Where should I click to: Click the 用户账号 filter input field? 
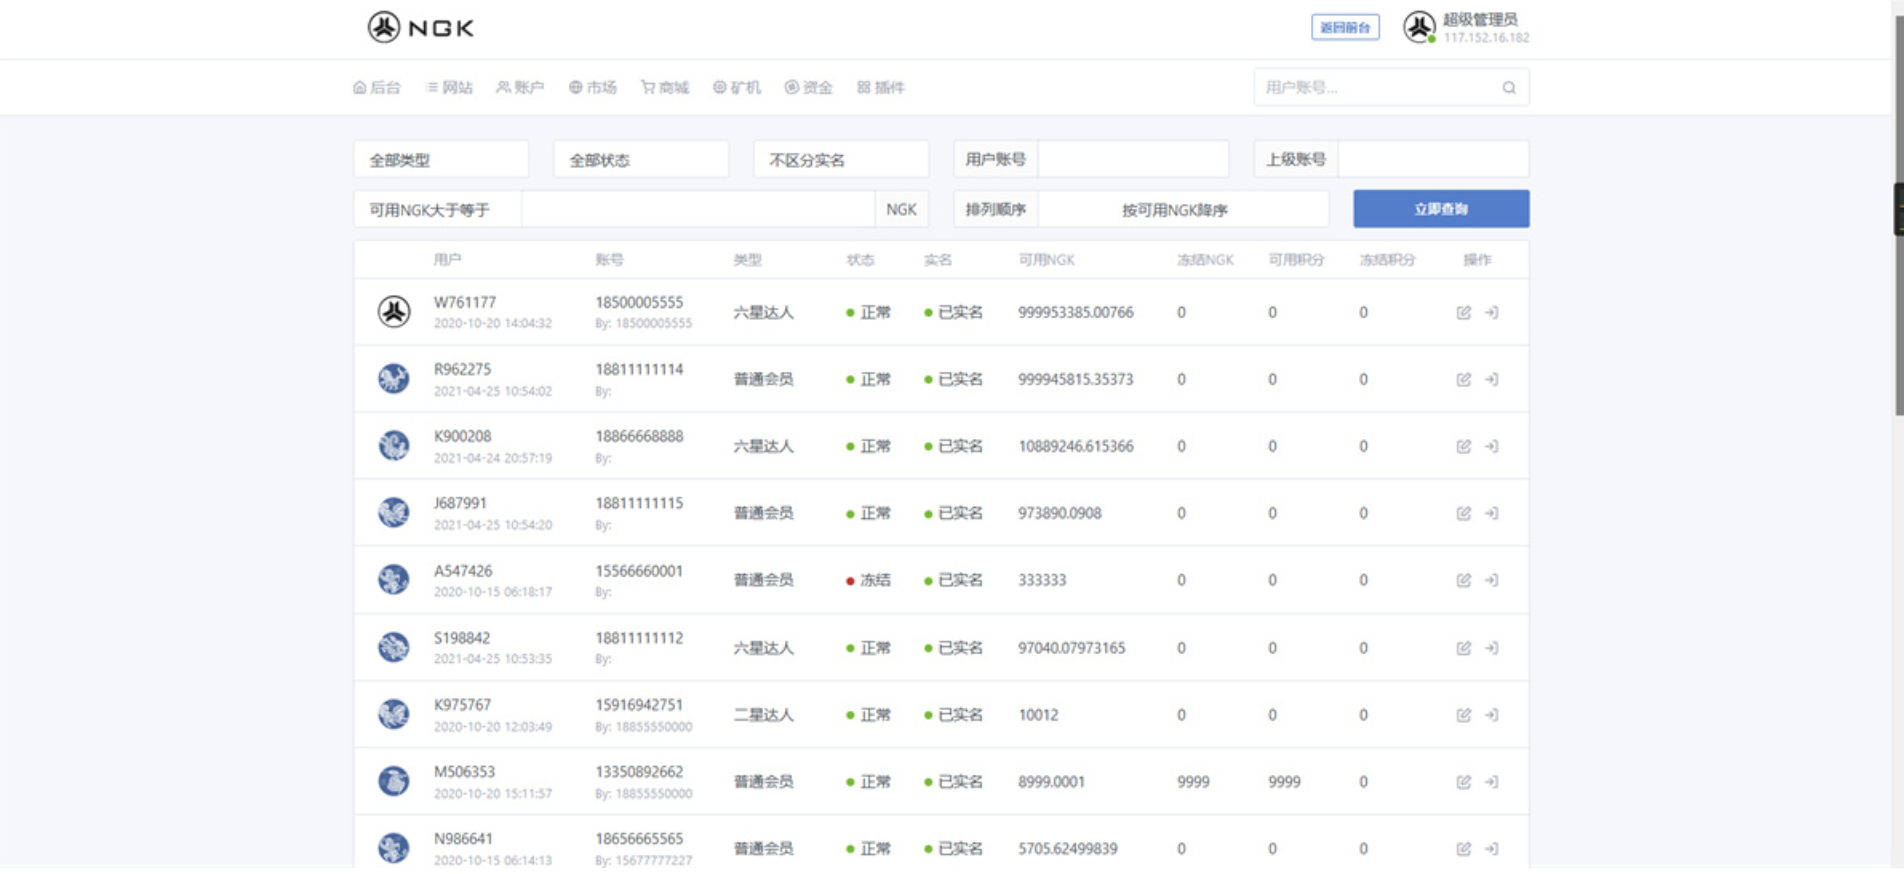click(x=1133, y=160)
